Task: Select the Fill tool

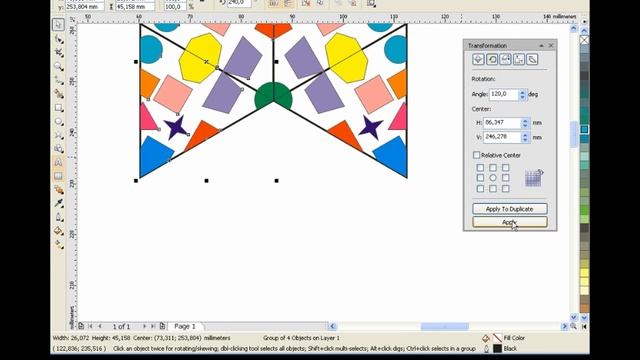Action: [x=59, y=231]
